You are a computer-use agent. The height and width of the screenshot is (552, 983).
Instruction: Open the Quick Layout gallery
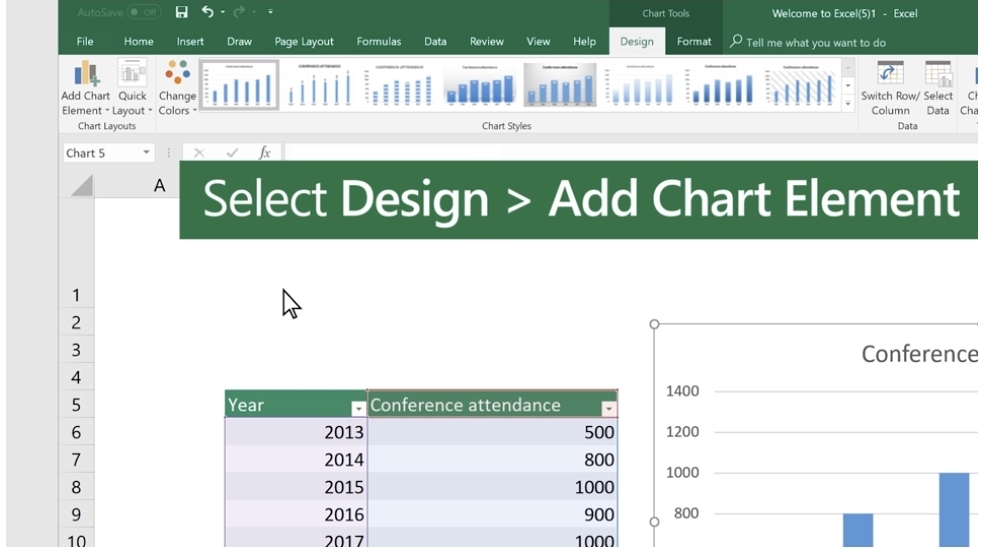tap(132, 88)
